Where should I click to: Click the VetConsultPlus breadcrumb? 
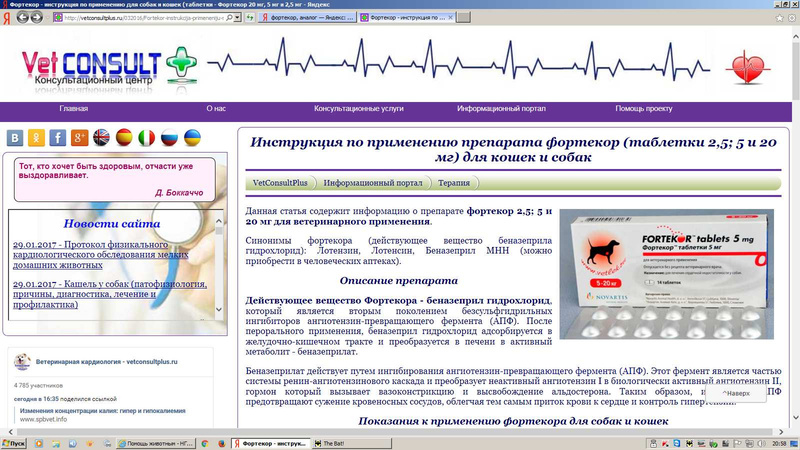pos(280,183)
